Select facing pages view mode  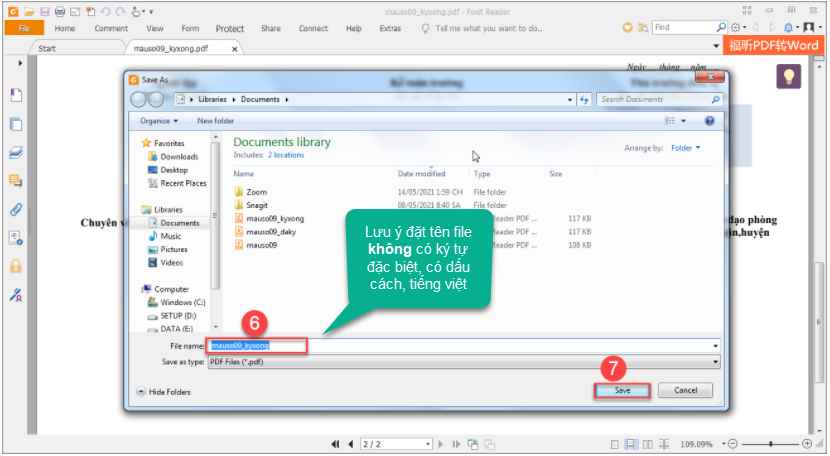pyautogui.click(x=647, y=444)
